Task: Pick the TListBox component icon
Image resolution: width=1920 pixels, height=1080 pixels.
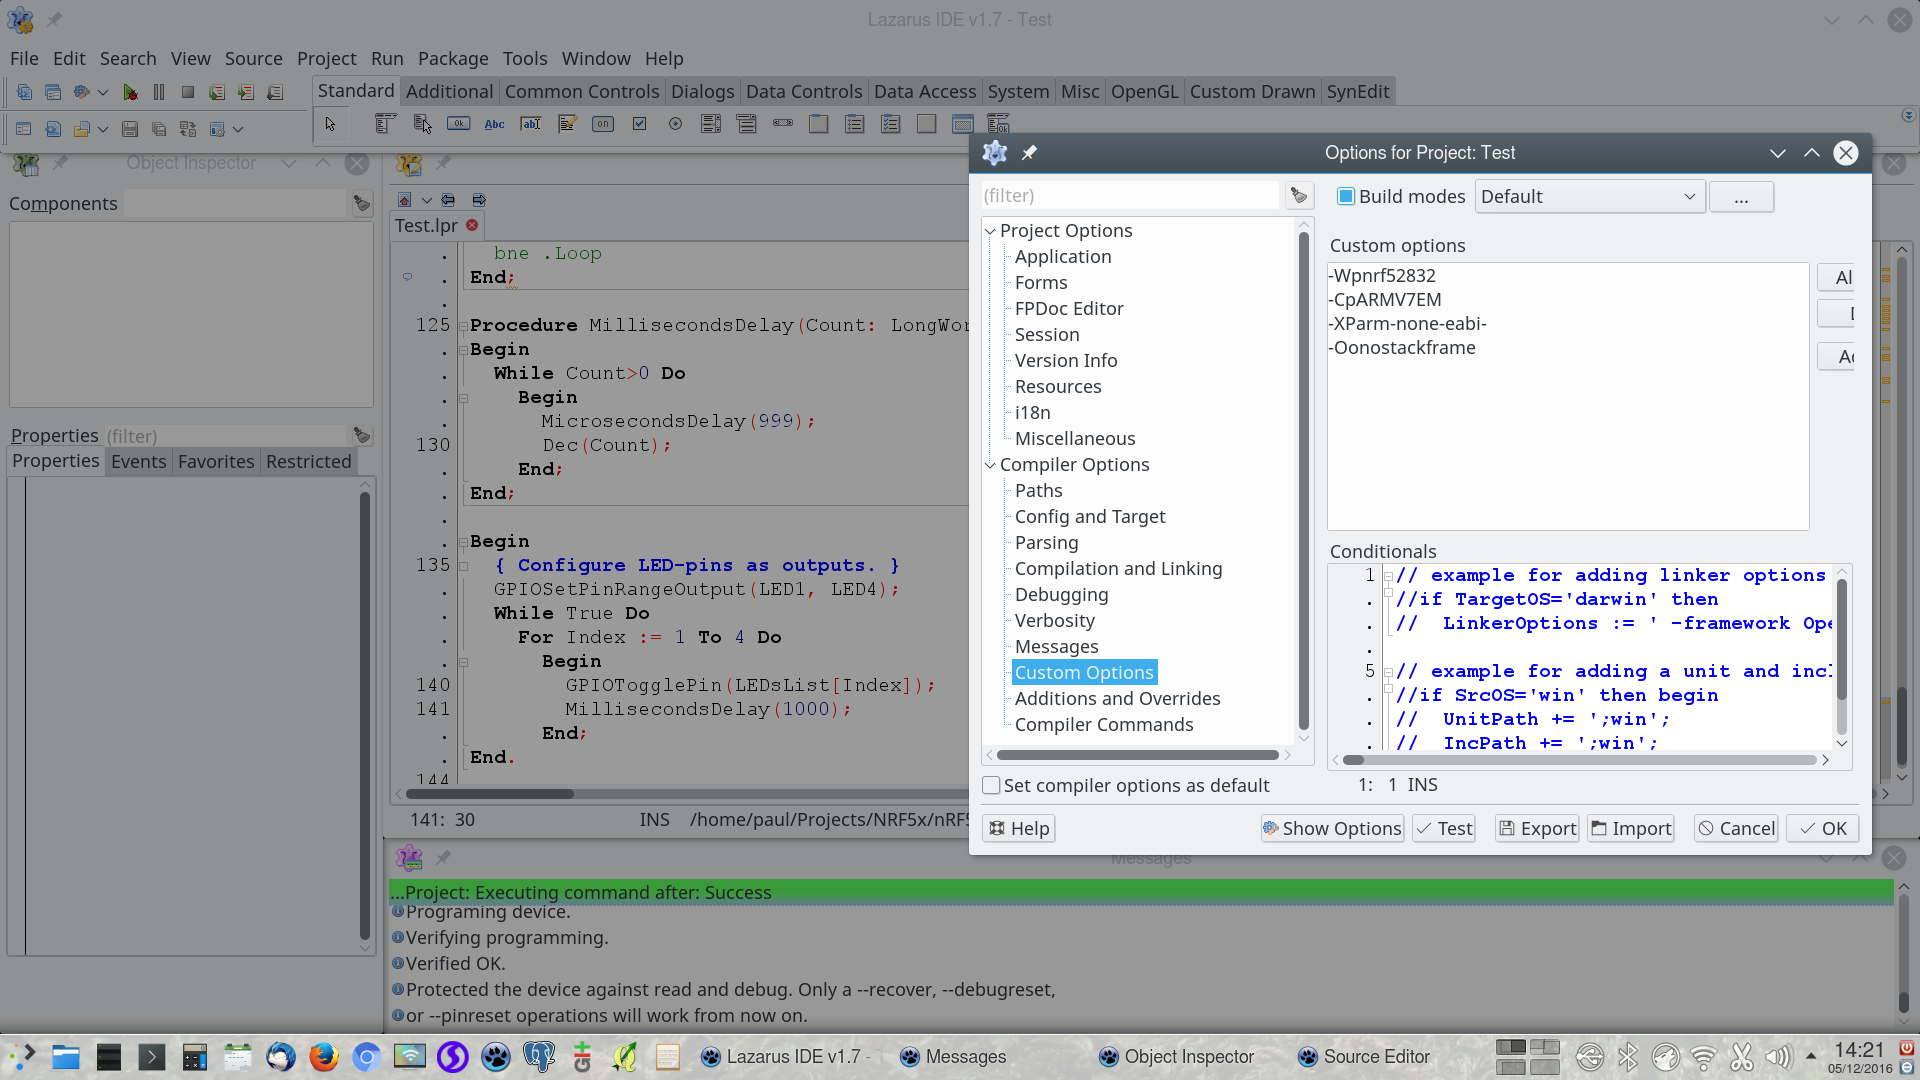Action: pos(711,124)
